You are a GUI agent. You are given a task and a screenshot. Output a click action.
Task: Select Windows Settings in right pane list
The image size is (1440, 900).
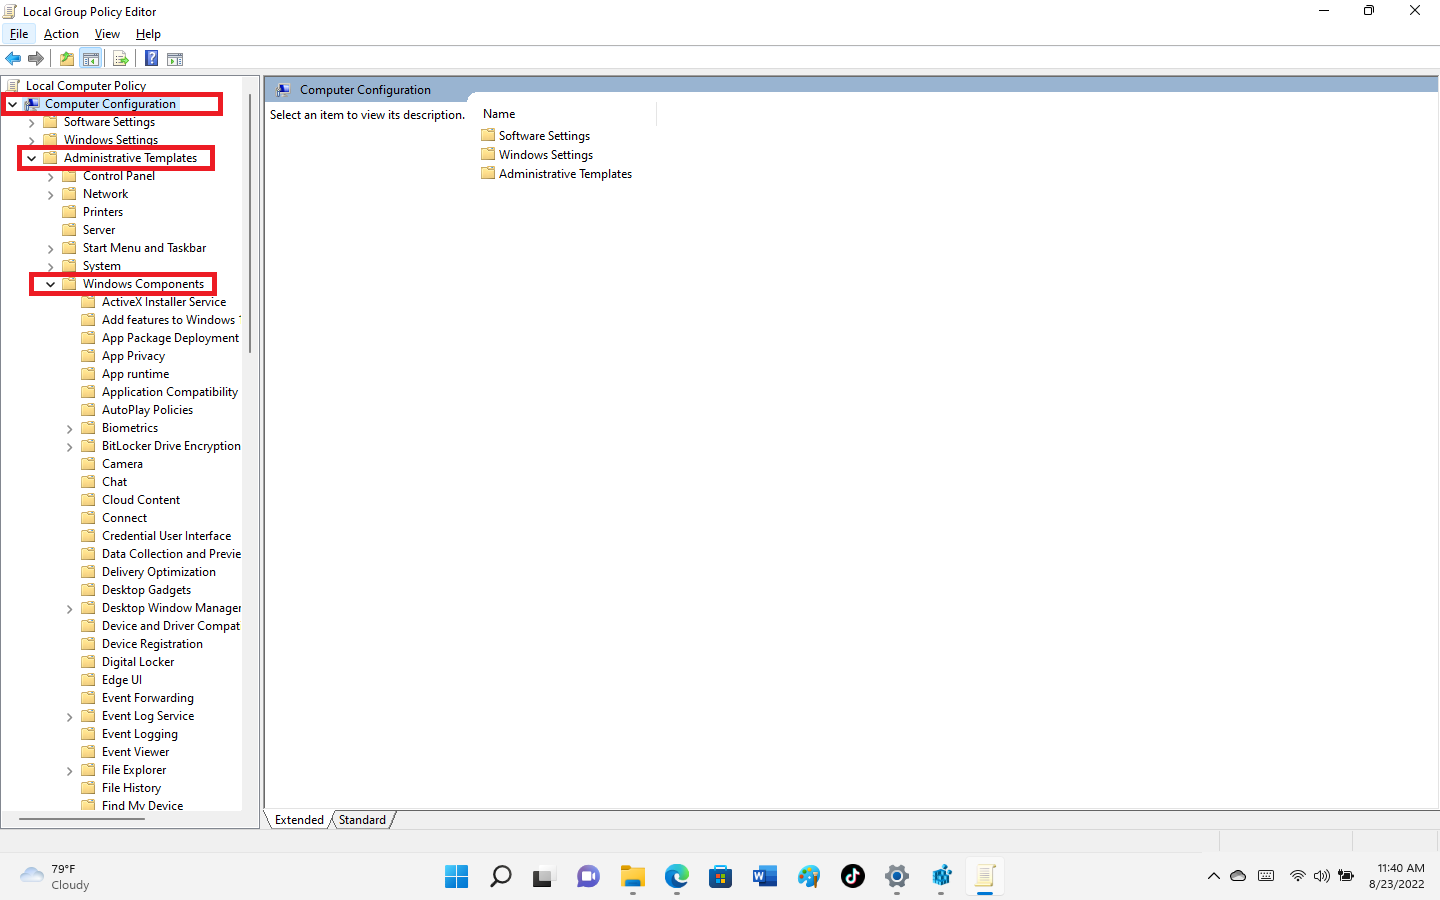coord(546,155)
